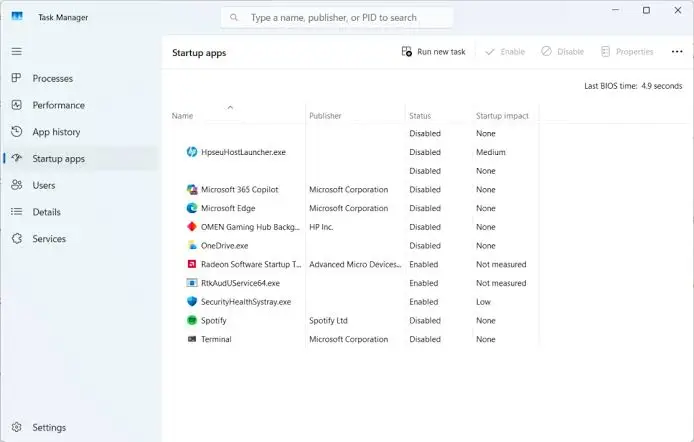Viewport: 694px width, 442px height.
Task: Sort by Startup impact column header
Action: pos(502,116)
